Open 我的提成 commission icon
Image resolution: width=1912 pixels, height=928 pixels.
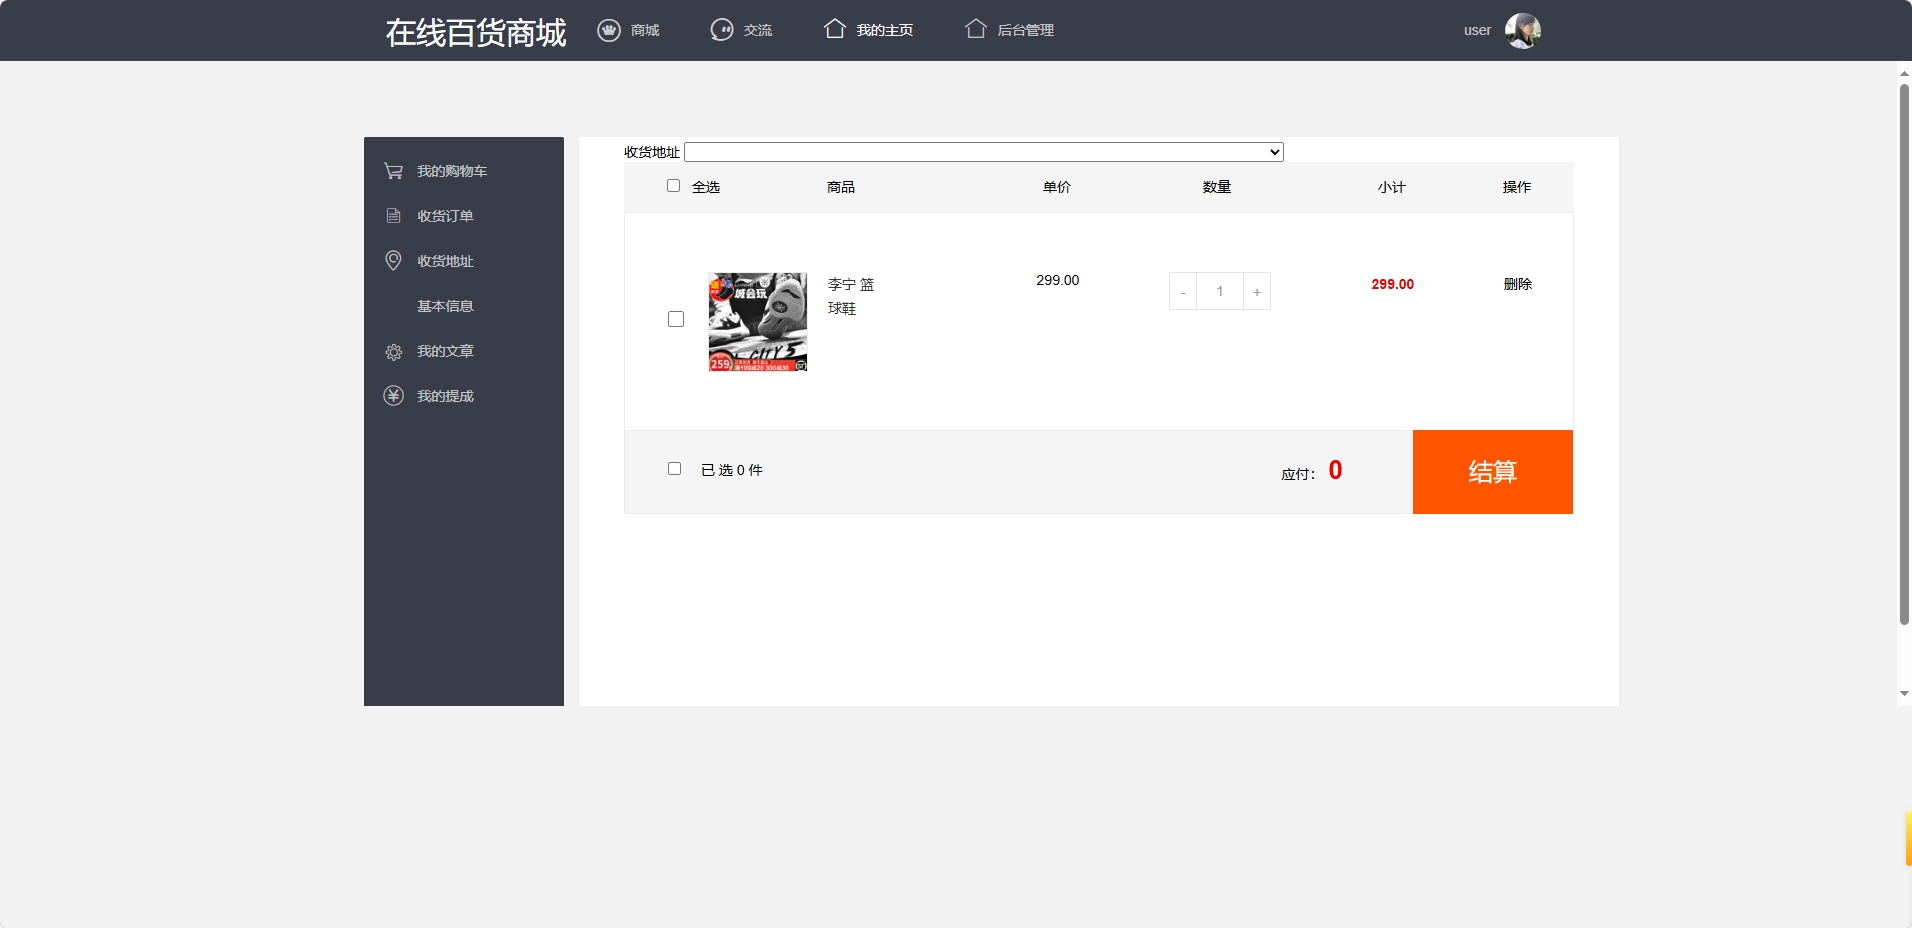click(x=392, y=395)
